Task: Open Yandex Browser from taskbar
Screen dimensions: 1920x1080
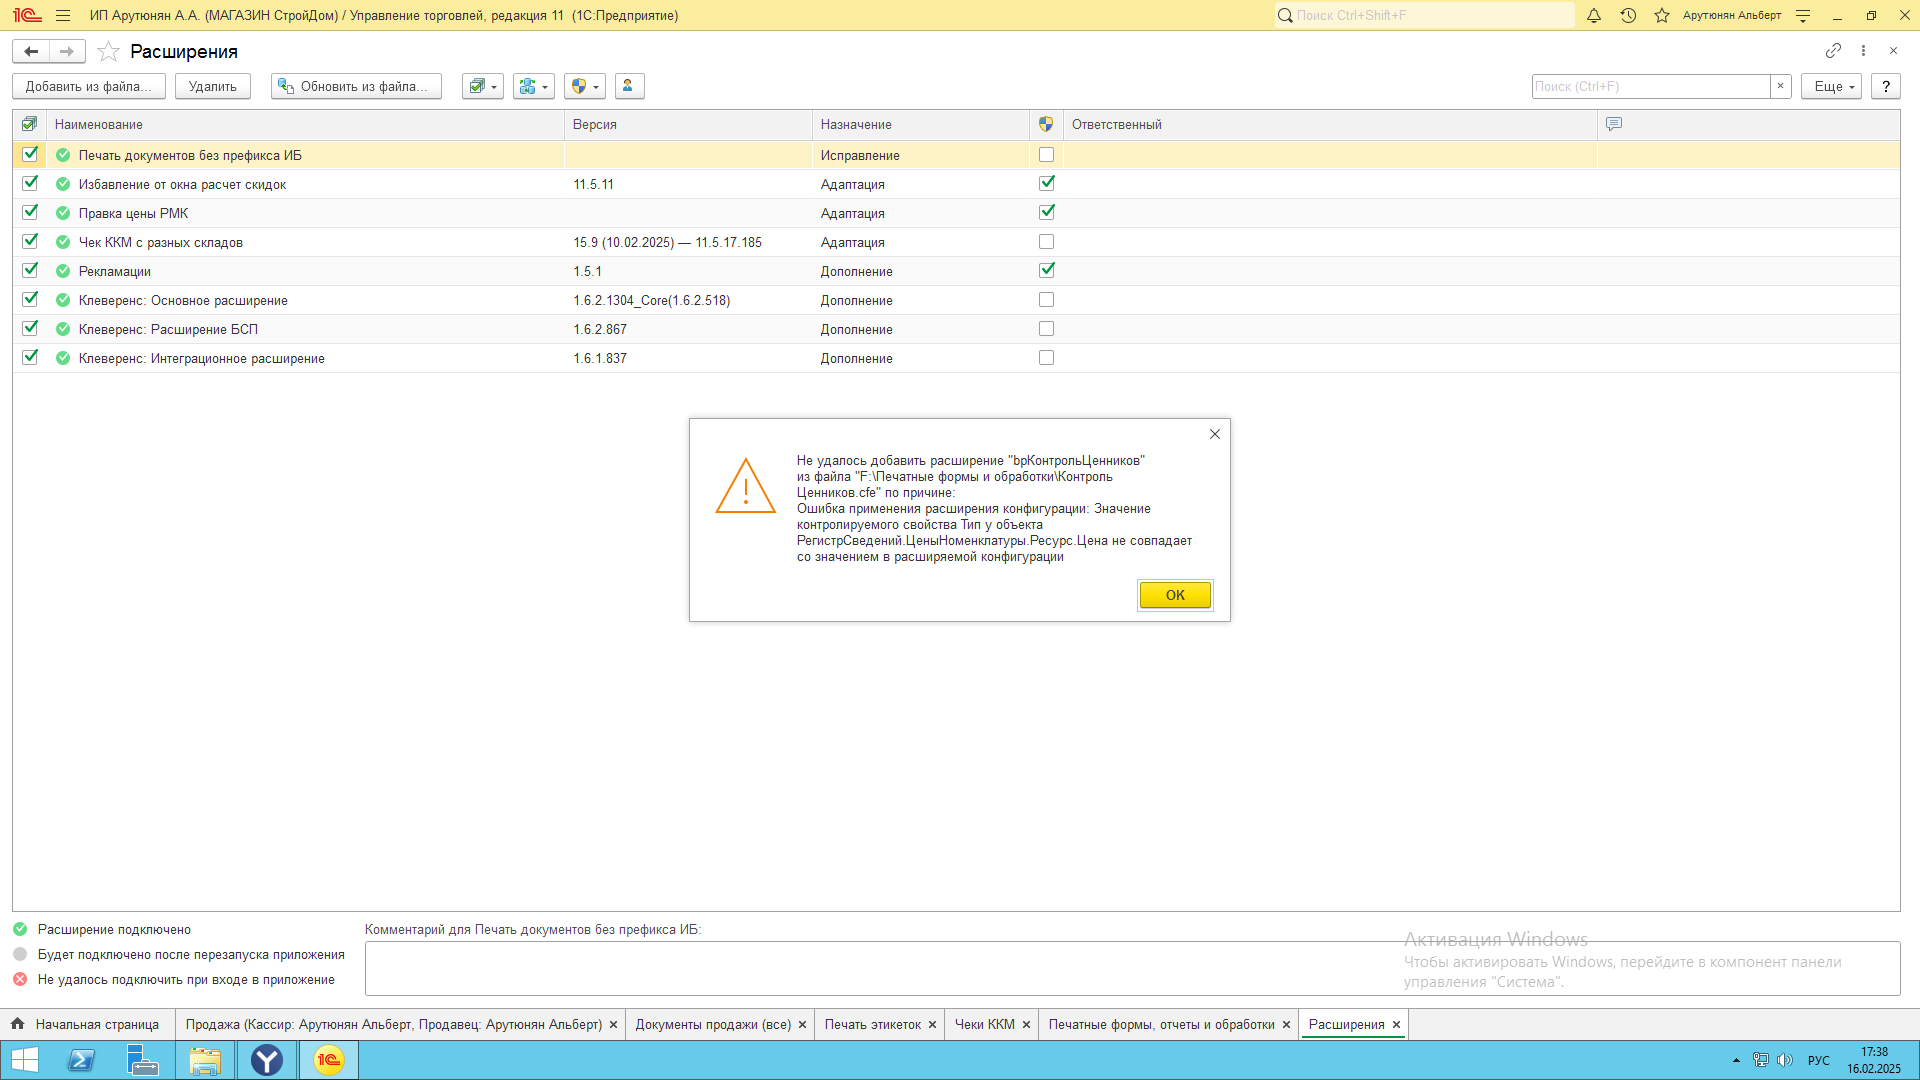Action: (267, 1060)
